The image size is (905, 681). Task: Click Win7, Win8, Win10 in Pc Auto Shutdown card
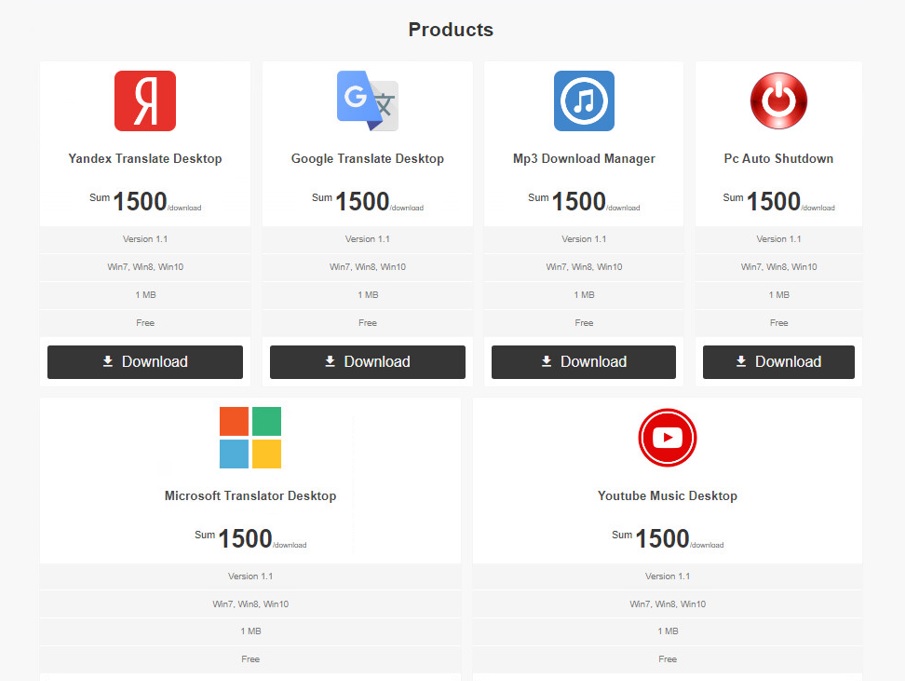click(x=779, y=267)
